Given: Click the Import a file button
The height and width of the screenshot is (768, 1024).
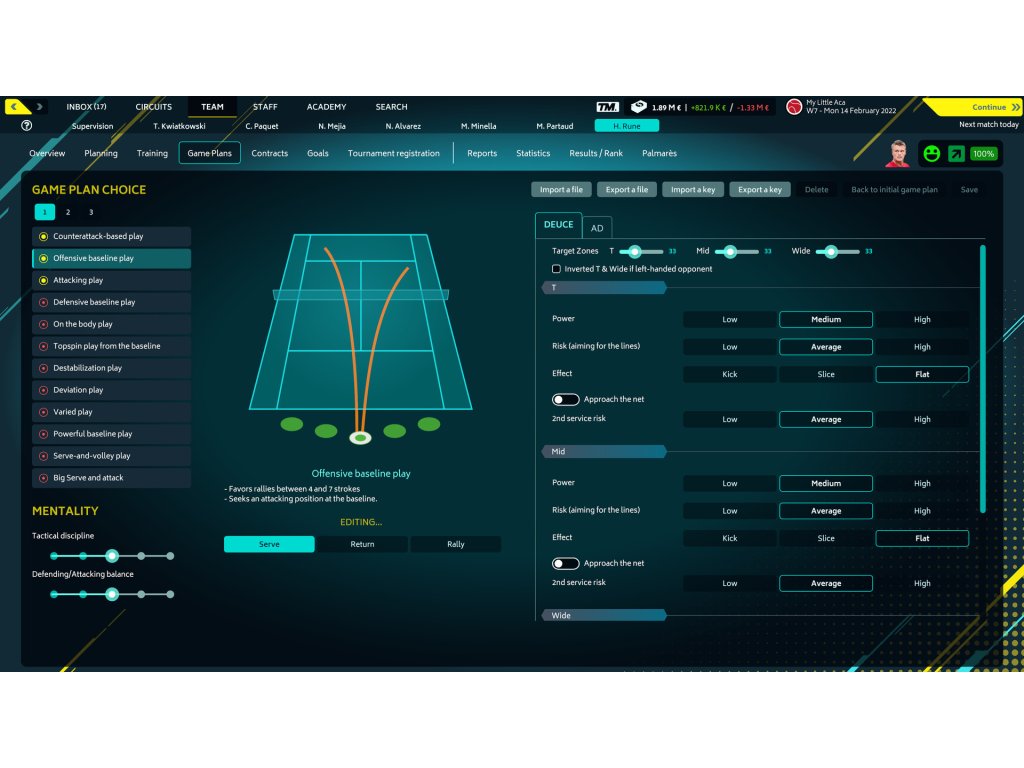Looking at the screenshot, I should click(561, 189).
